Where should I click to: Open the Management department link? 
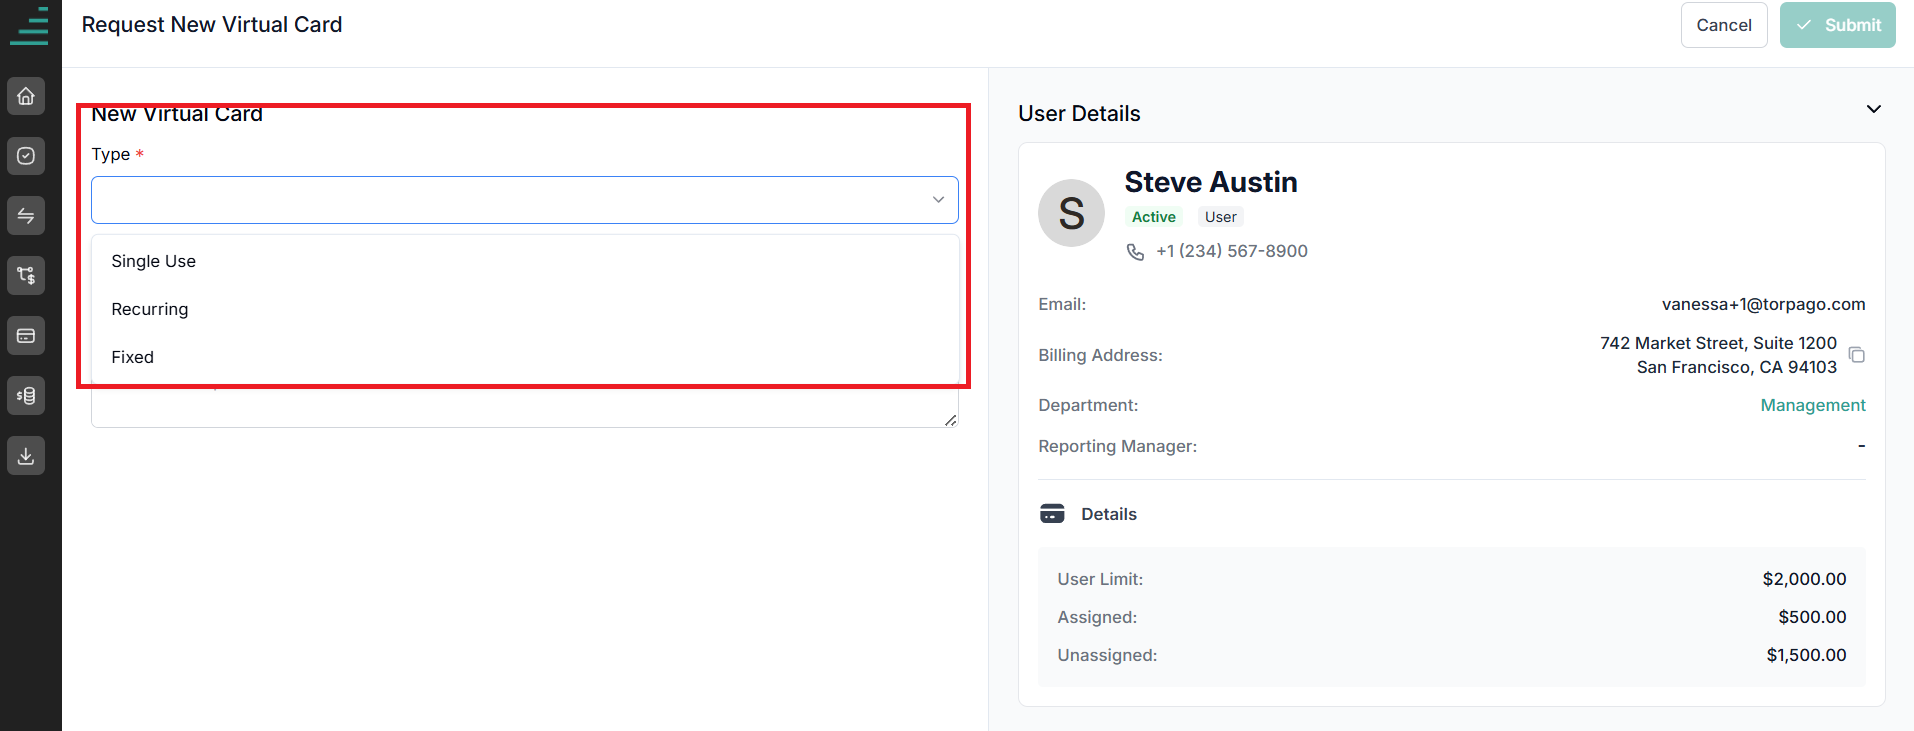point(1813,405)
